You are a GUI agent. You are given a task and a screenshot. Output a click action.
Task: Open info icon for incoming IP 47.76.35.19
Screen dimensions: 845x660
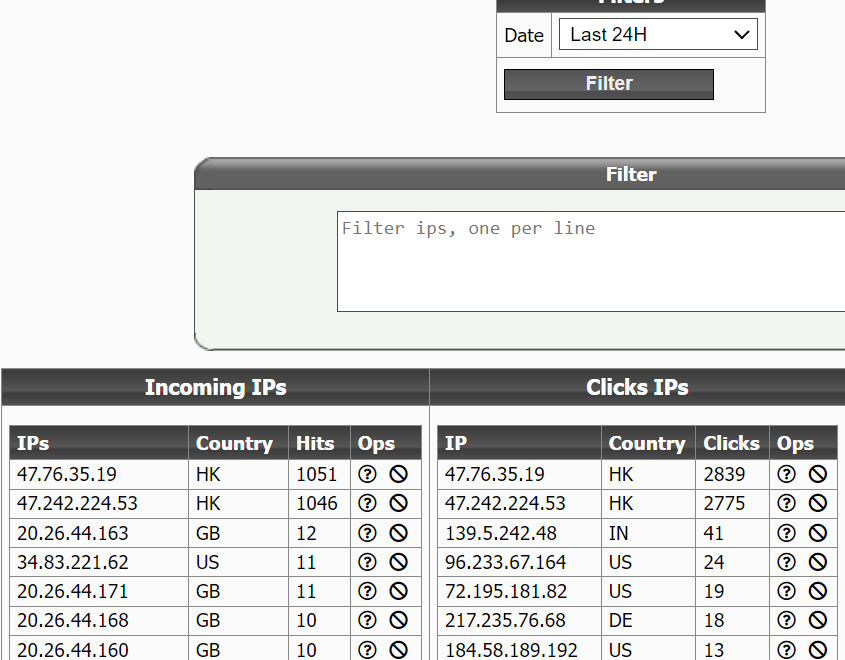click(367, 474)
